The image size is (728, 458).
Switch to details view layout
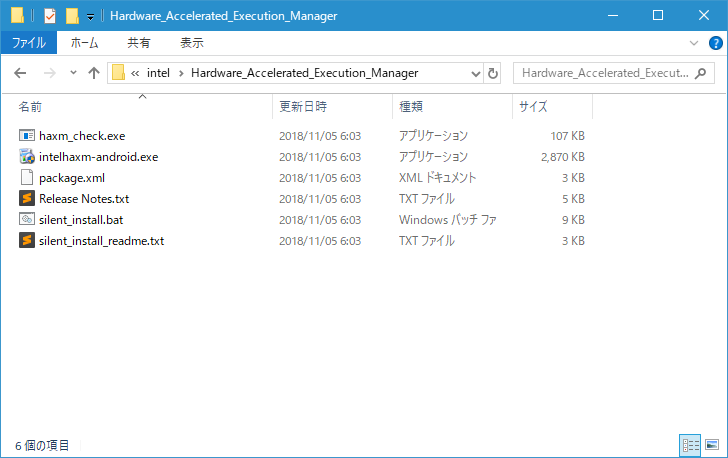pyautogui.click(x=690, y=445)
